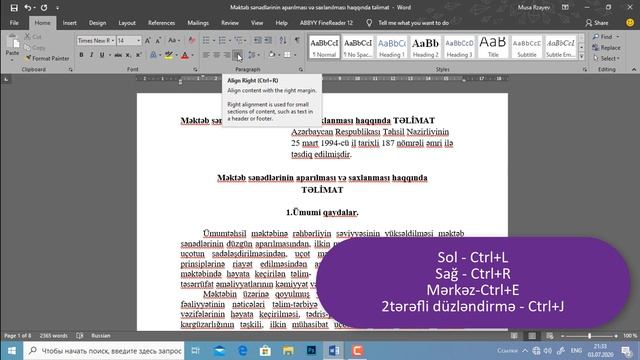Screen dimensions: 640x360
Task: Open the Borders dropdown
Action: (x=295, y=55)
